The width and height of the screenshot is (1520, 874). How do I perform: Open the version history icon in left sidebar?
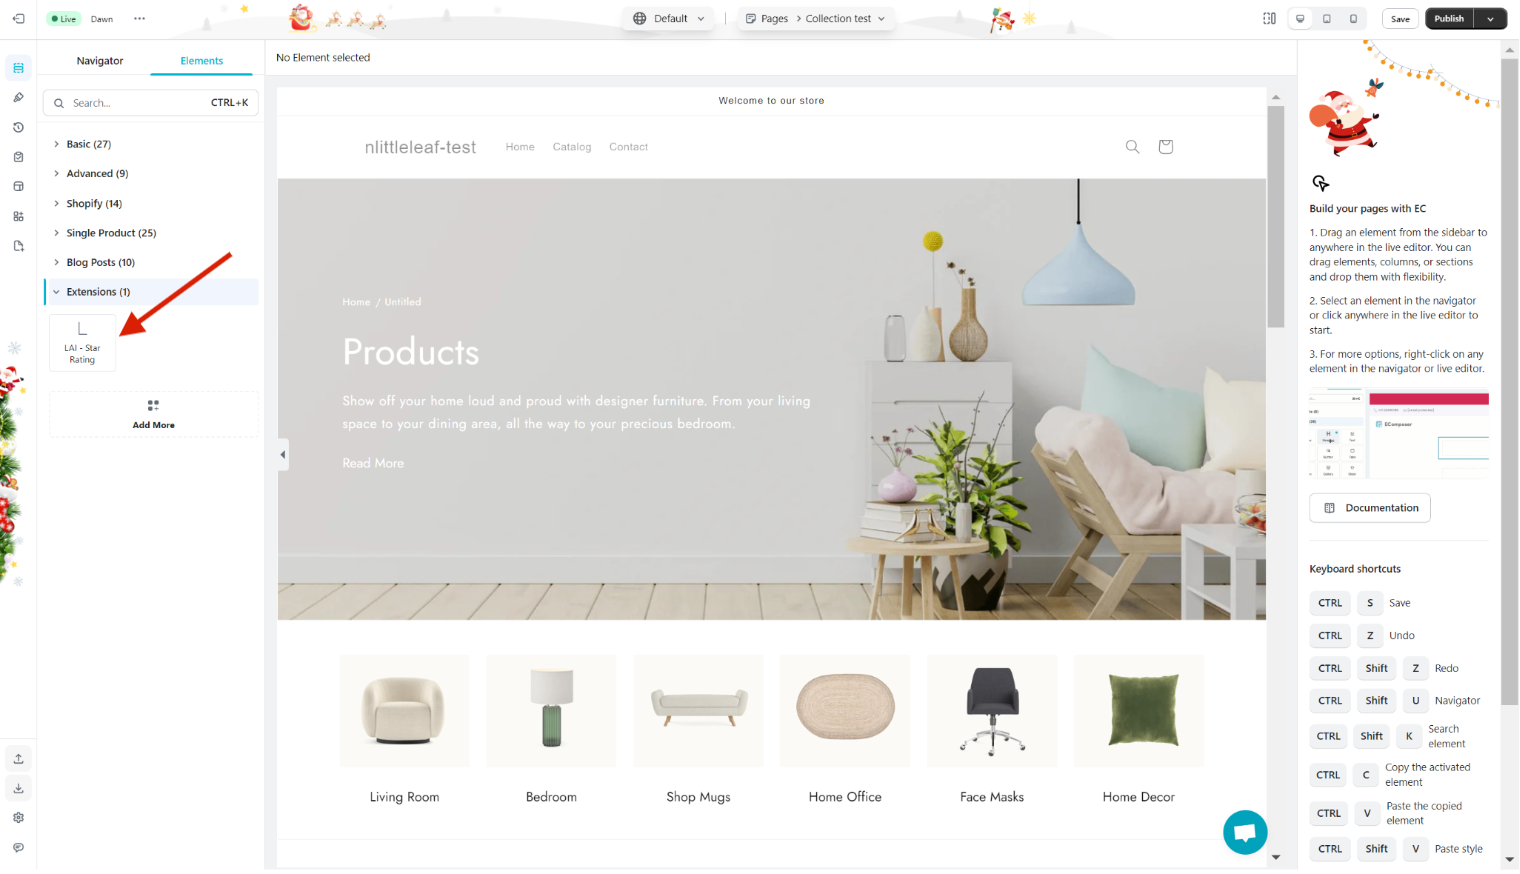(x=18, y=127)
